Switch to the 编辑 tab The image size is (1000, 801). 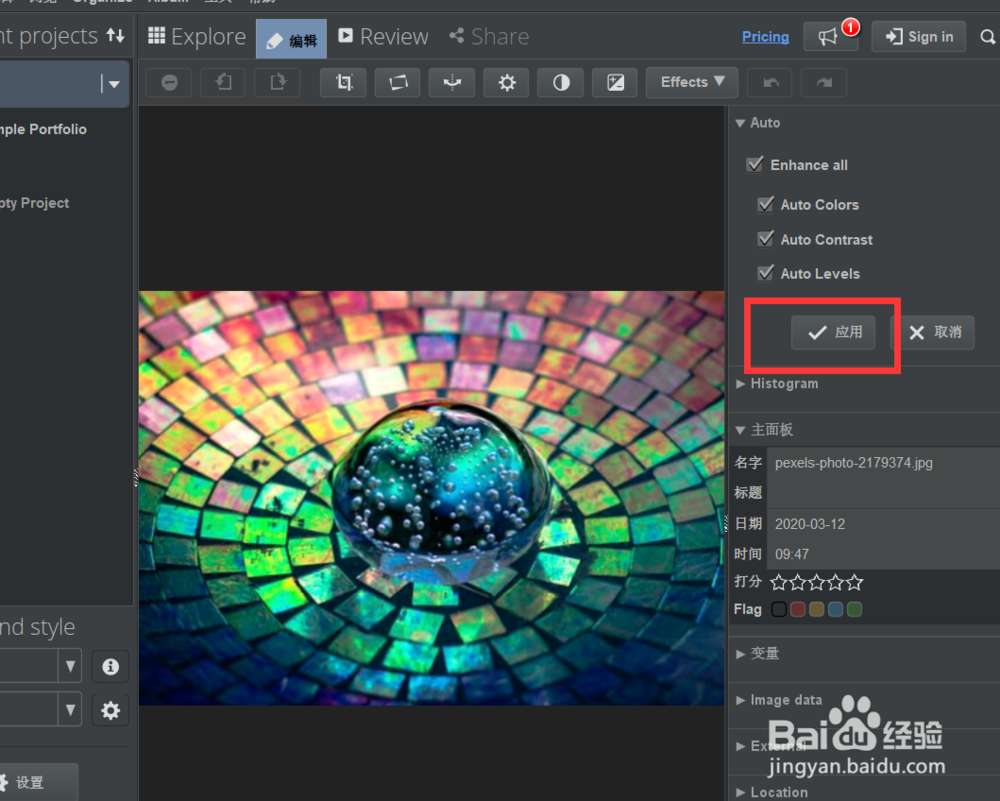click(291, 39)
